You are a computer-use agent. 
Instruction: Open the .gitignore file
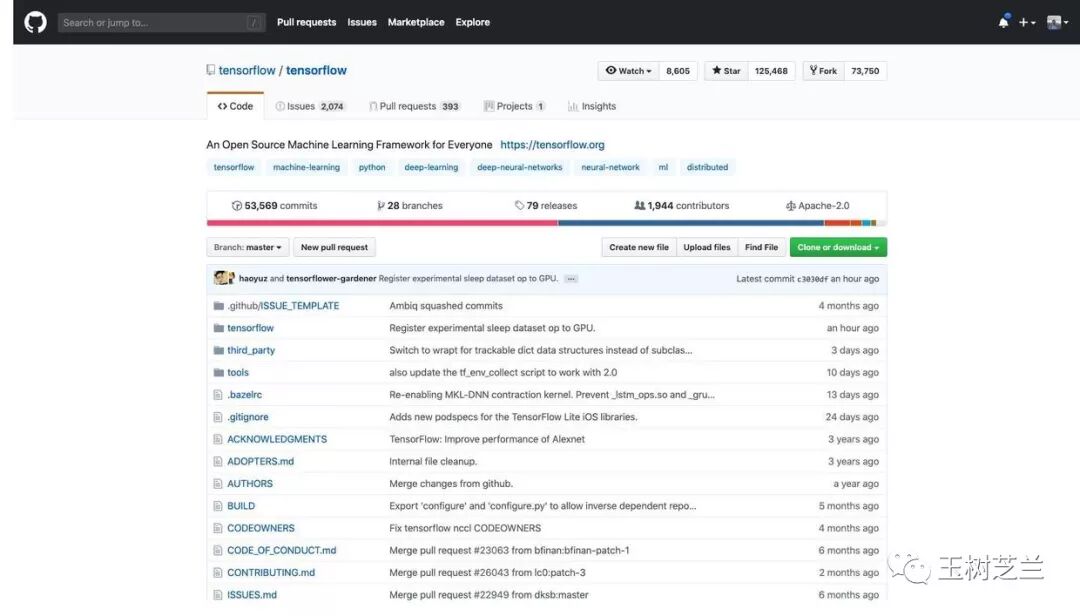point(248,417)
